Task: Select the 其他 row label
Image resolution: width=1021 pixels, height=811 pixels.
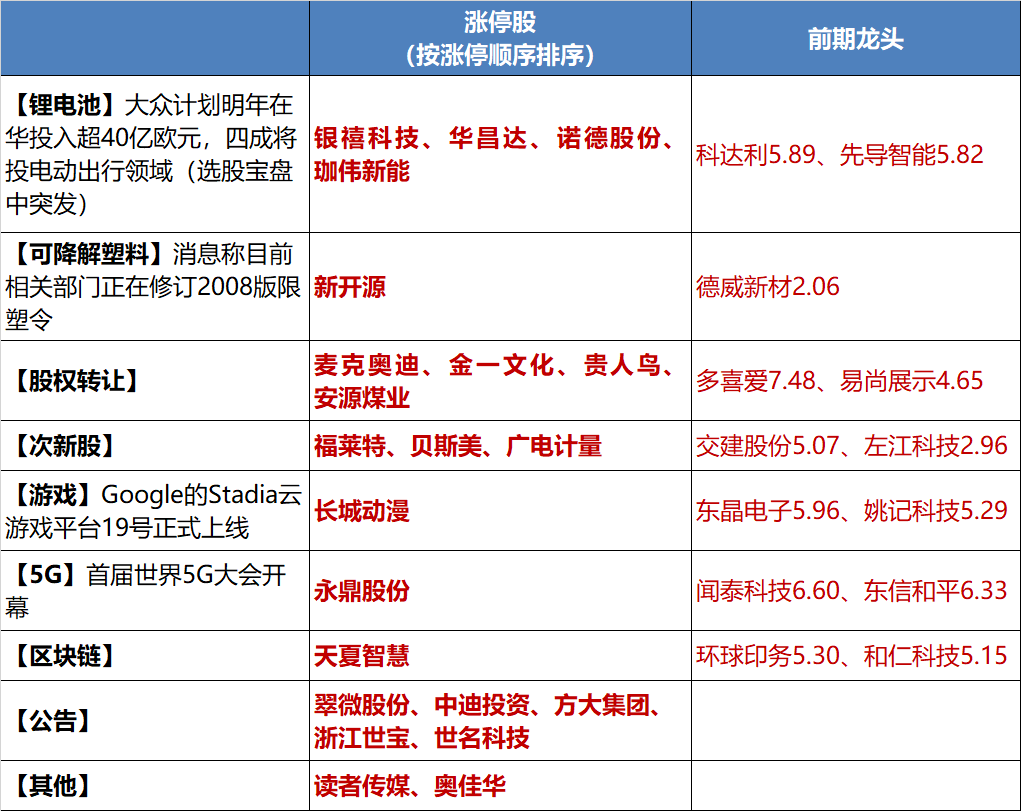Action: [x=155, y=786]
